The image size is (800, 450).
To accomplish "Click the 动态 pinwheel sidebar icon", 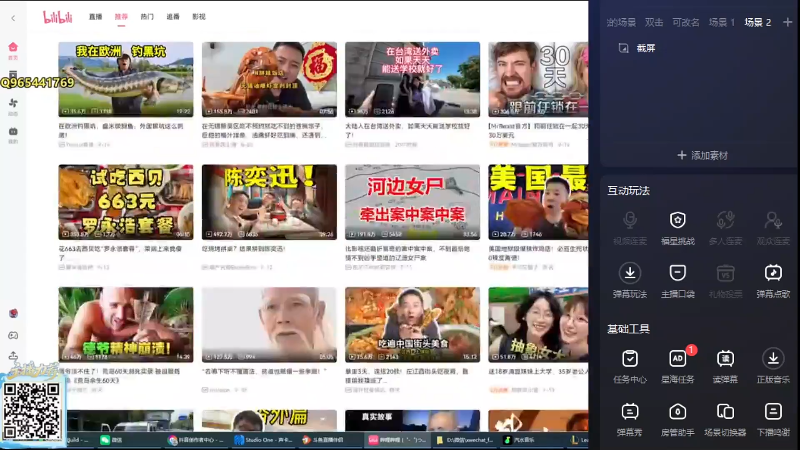I will (x=13, y=106).
